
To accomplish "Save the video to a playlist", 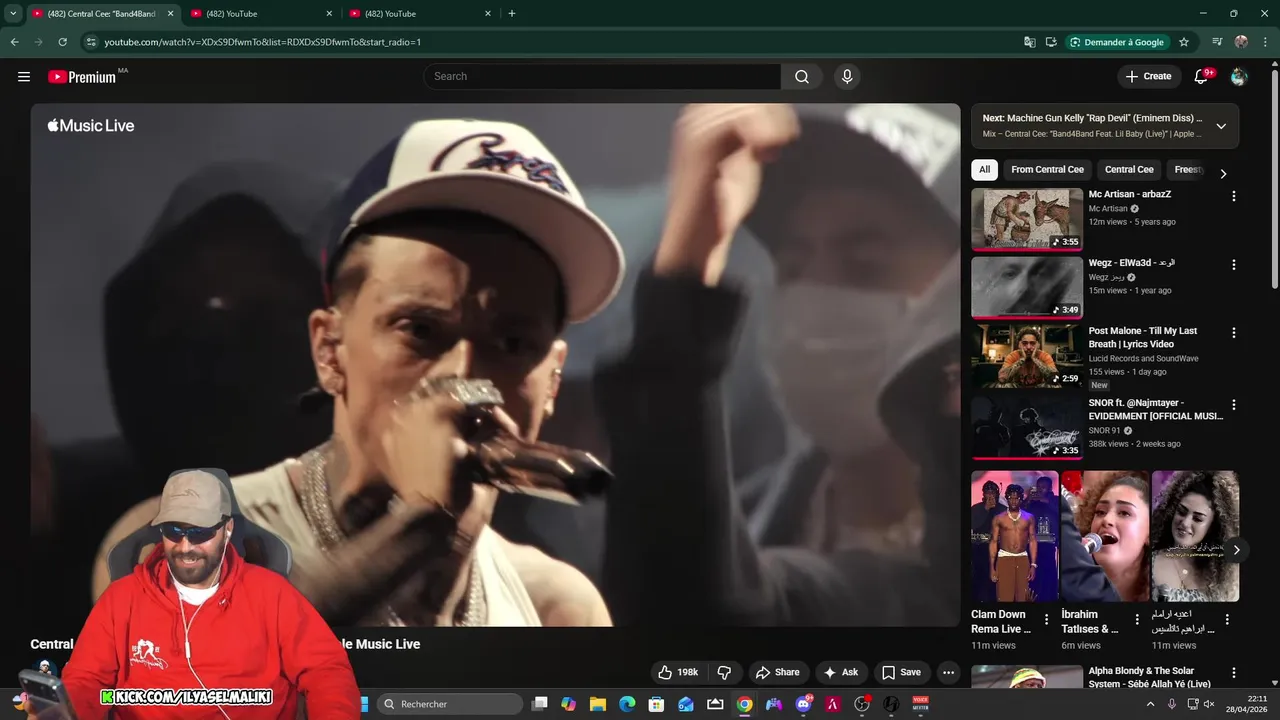I will [x=901, y=672].
